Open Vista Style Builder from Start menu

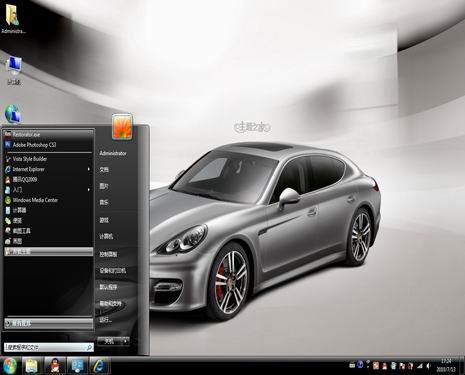[x=48, y=159]
